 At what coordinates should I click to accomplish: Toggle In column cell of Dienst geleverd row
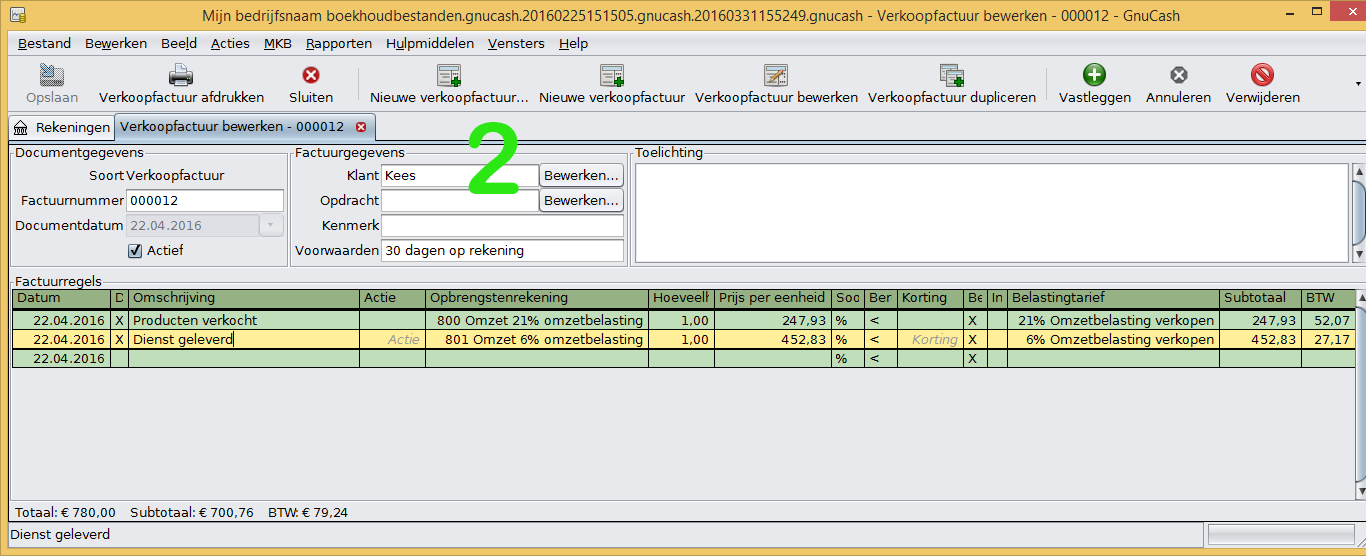pyautogui.click(x=997, y=339)
